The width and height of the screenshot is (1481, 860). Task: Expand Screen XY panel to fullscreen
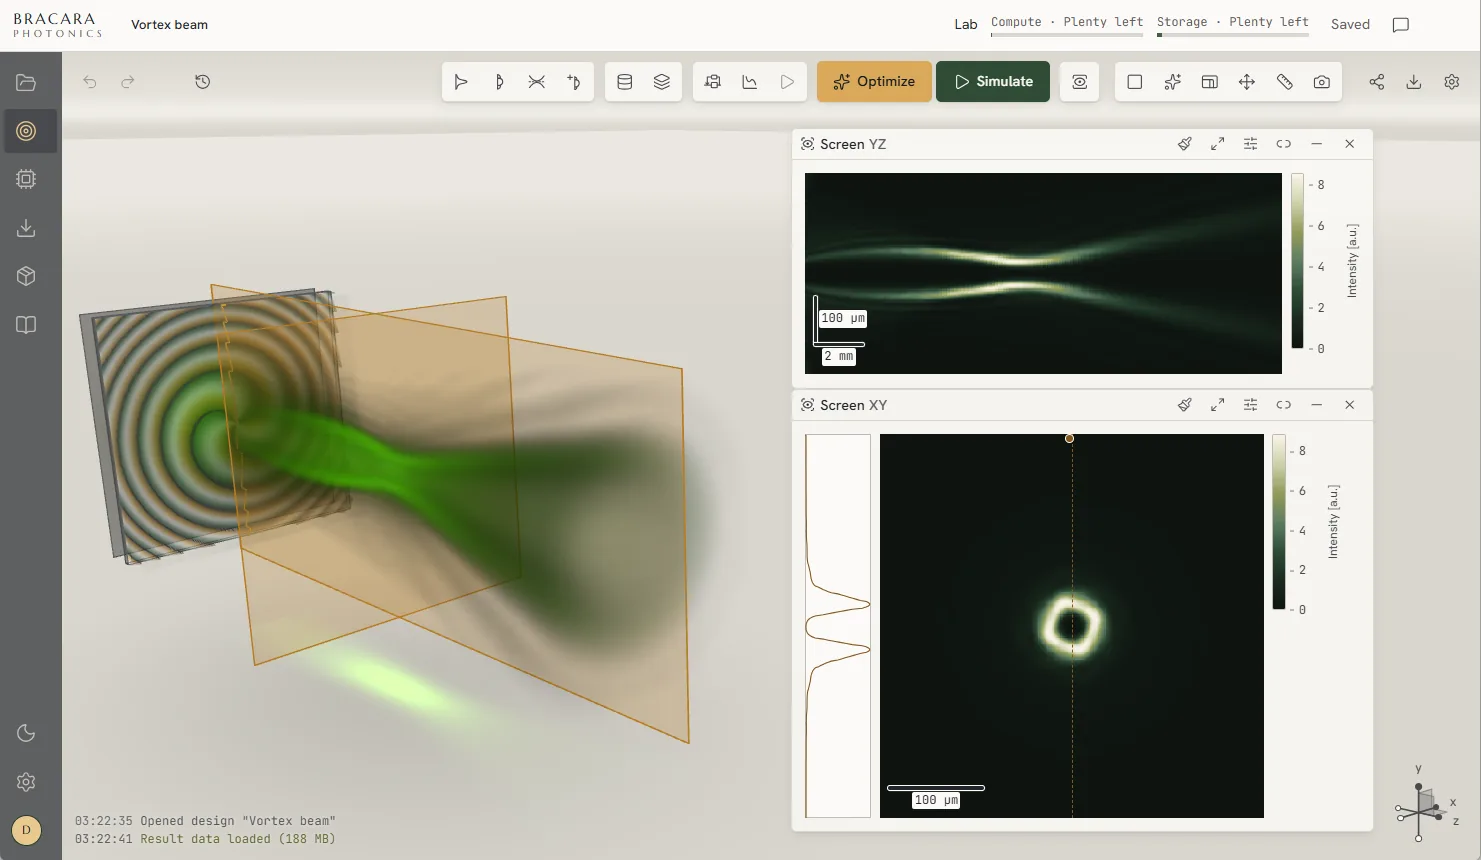[x=1218, y=405]
